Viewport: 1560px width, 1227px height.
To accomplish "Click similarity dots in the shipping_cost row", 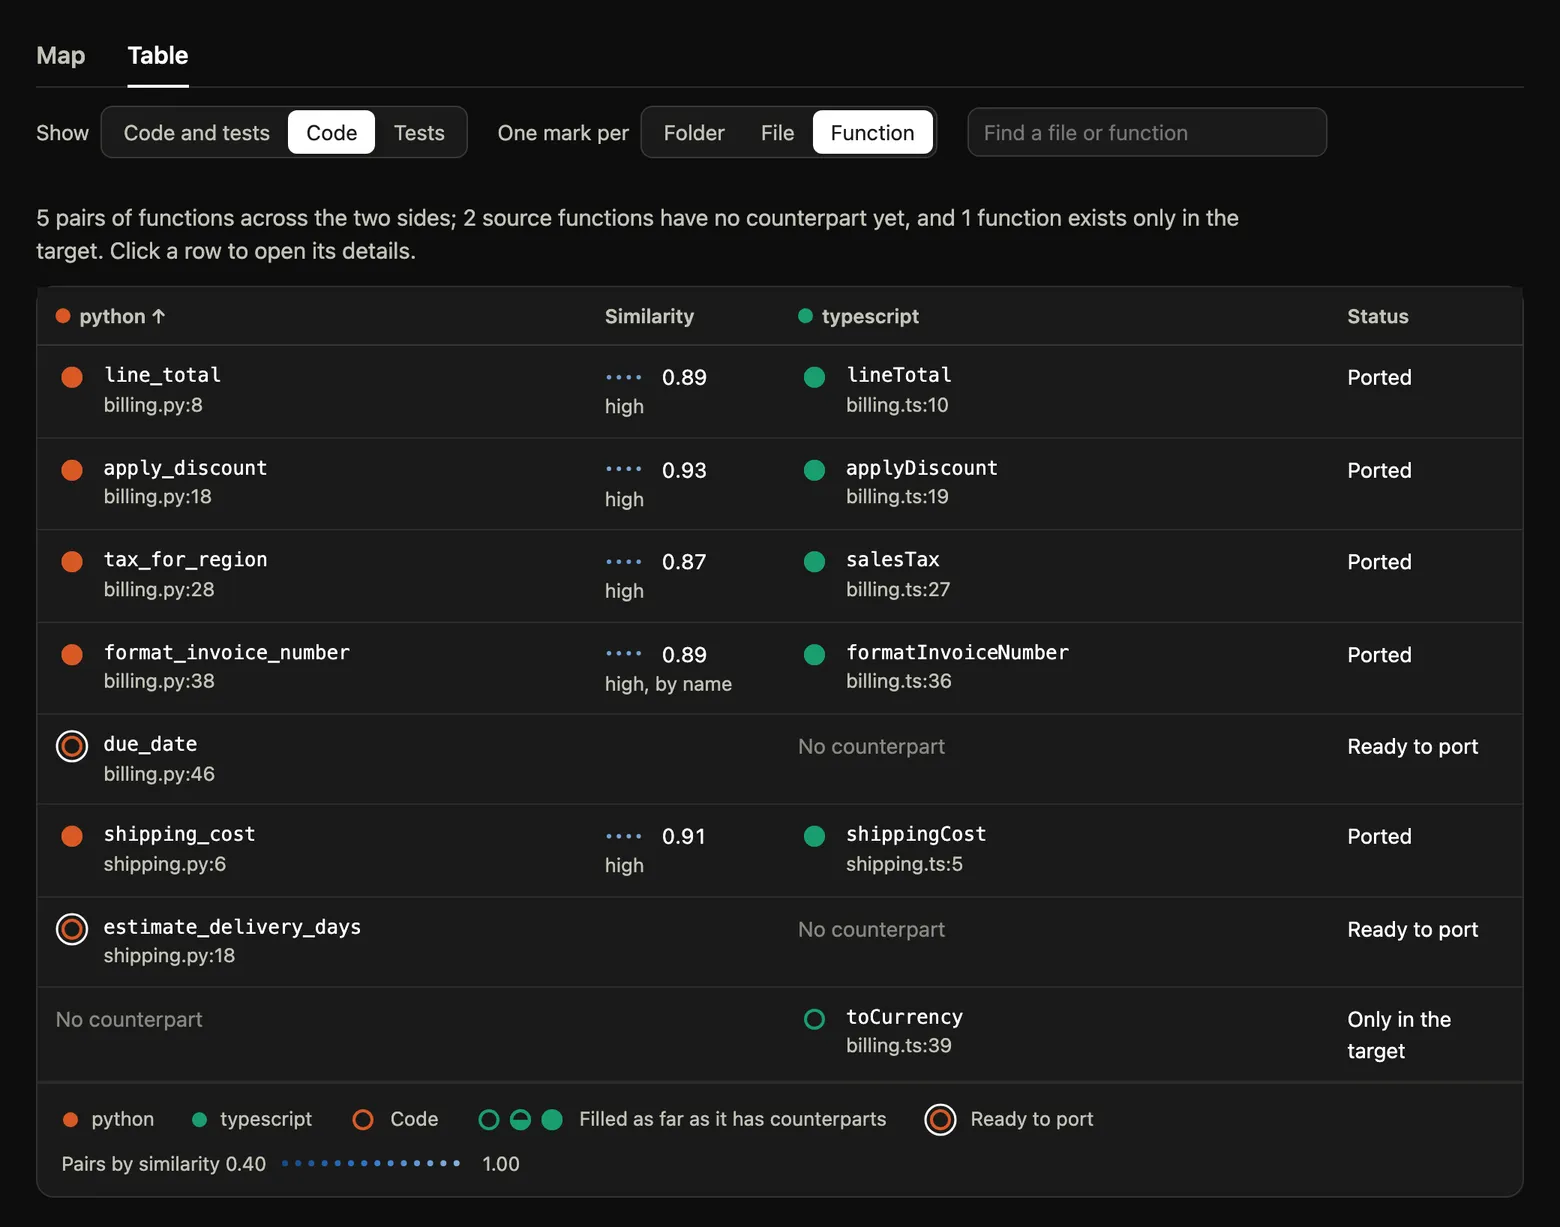I will click(624, 836).
